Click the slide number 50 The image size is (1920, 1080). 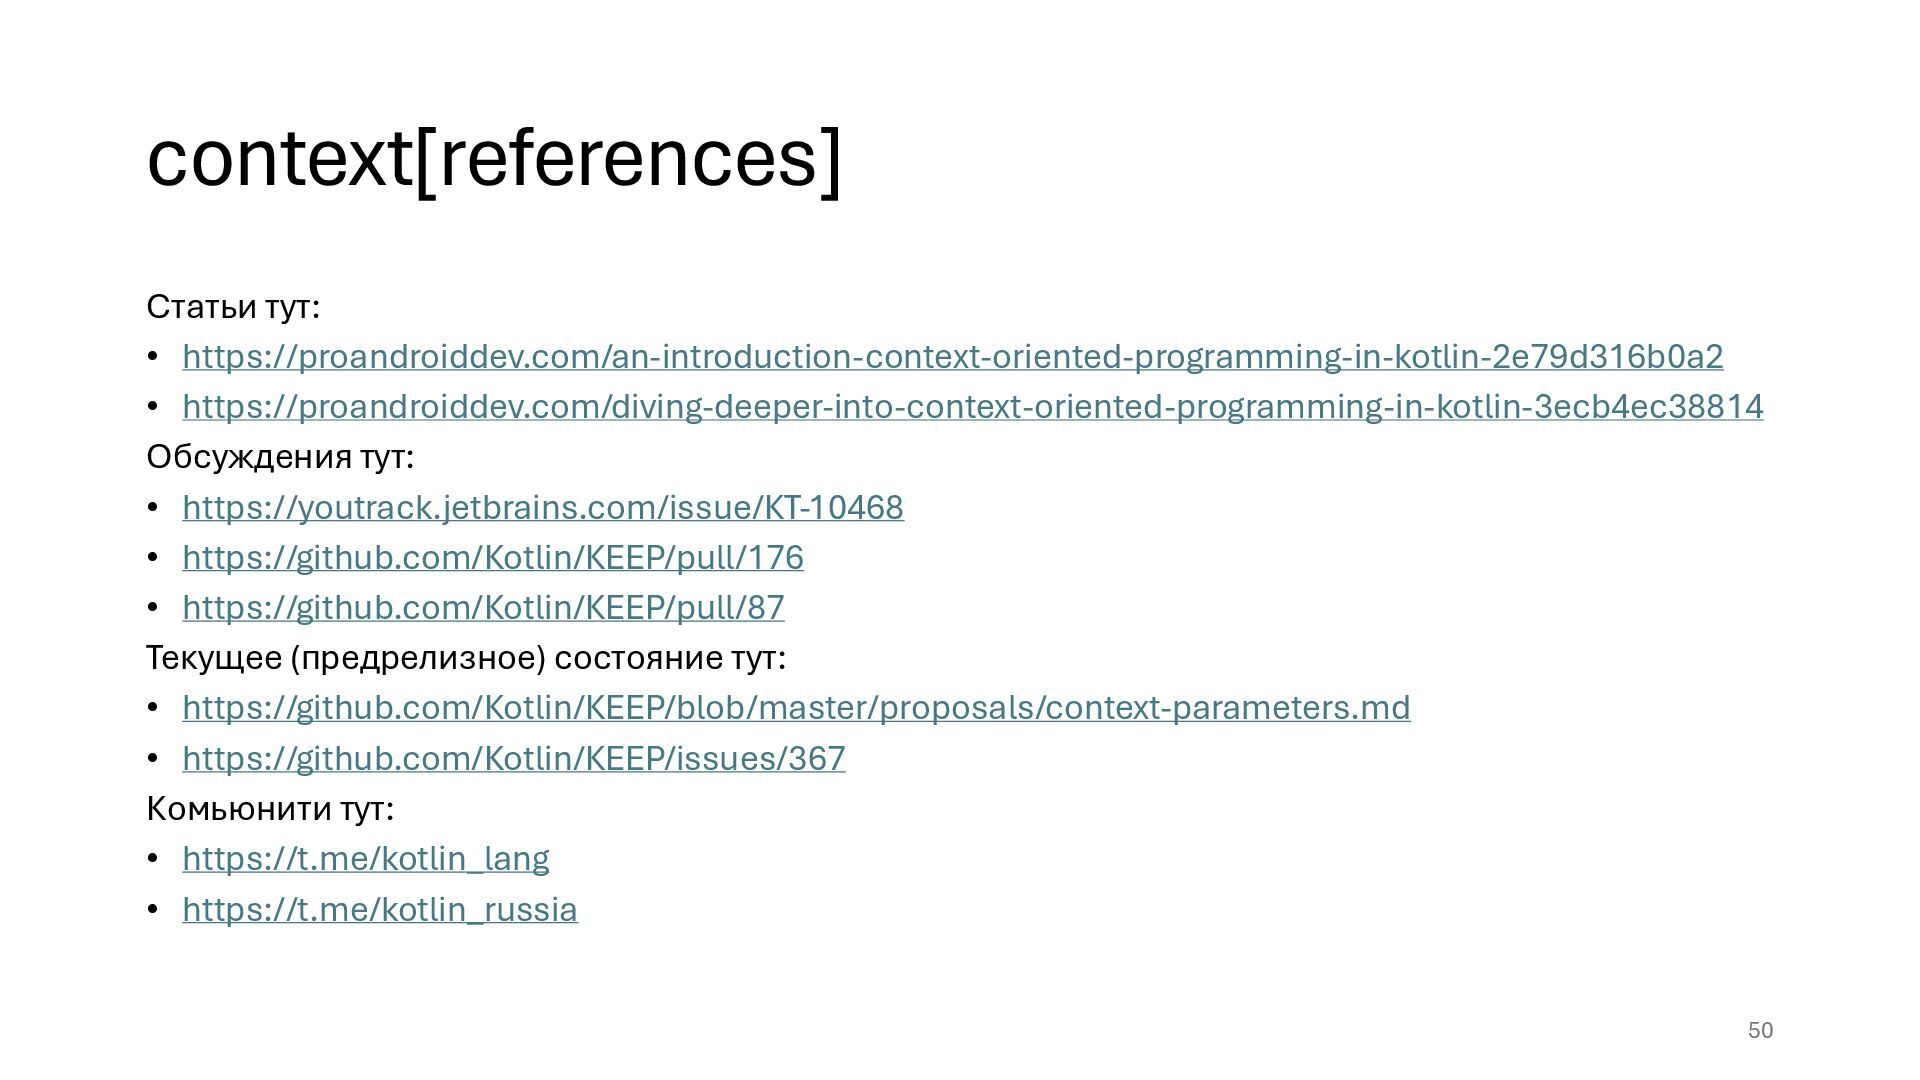coord(1760,1031)
